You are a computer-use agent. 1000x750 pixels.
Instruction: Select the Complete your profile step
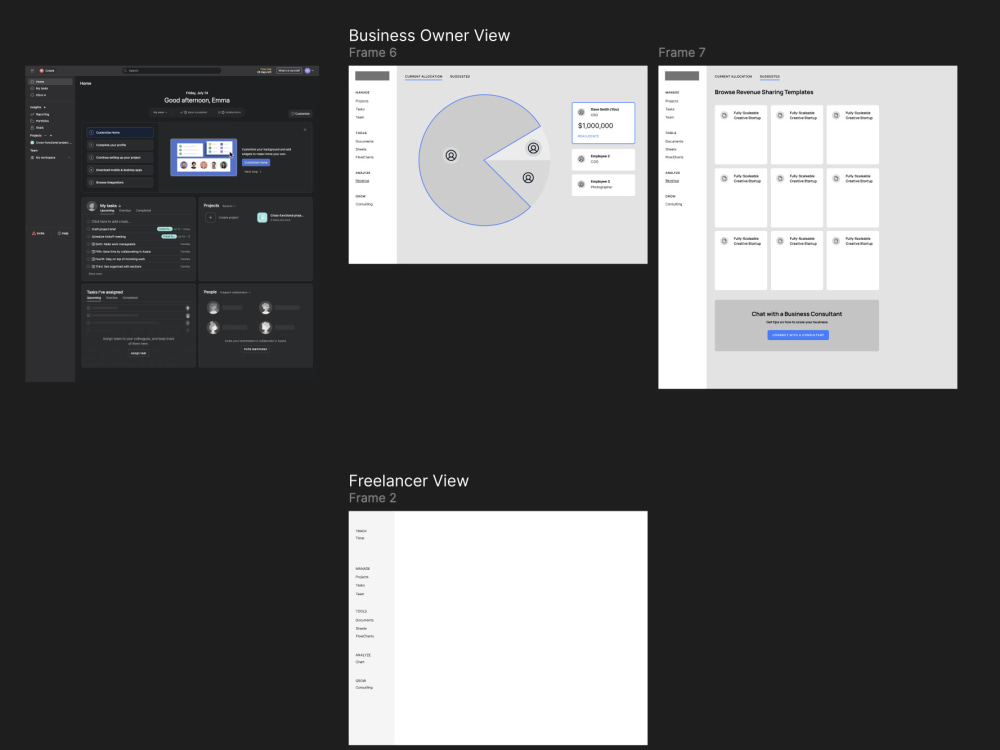point(120,145)
